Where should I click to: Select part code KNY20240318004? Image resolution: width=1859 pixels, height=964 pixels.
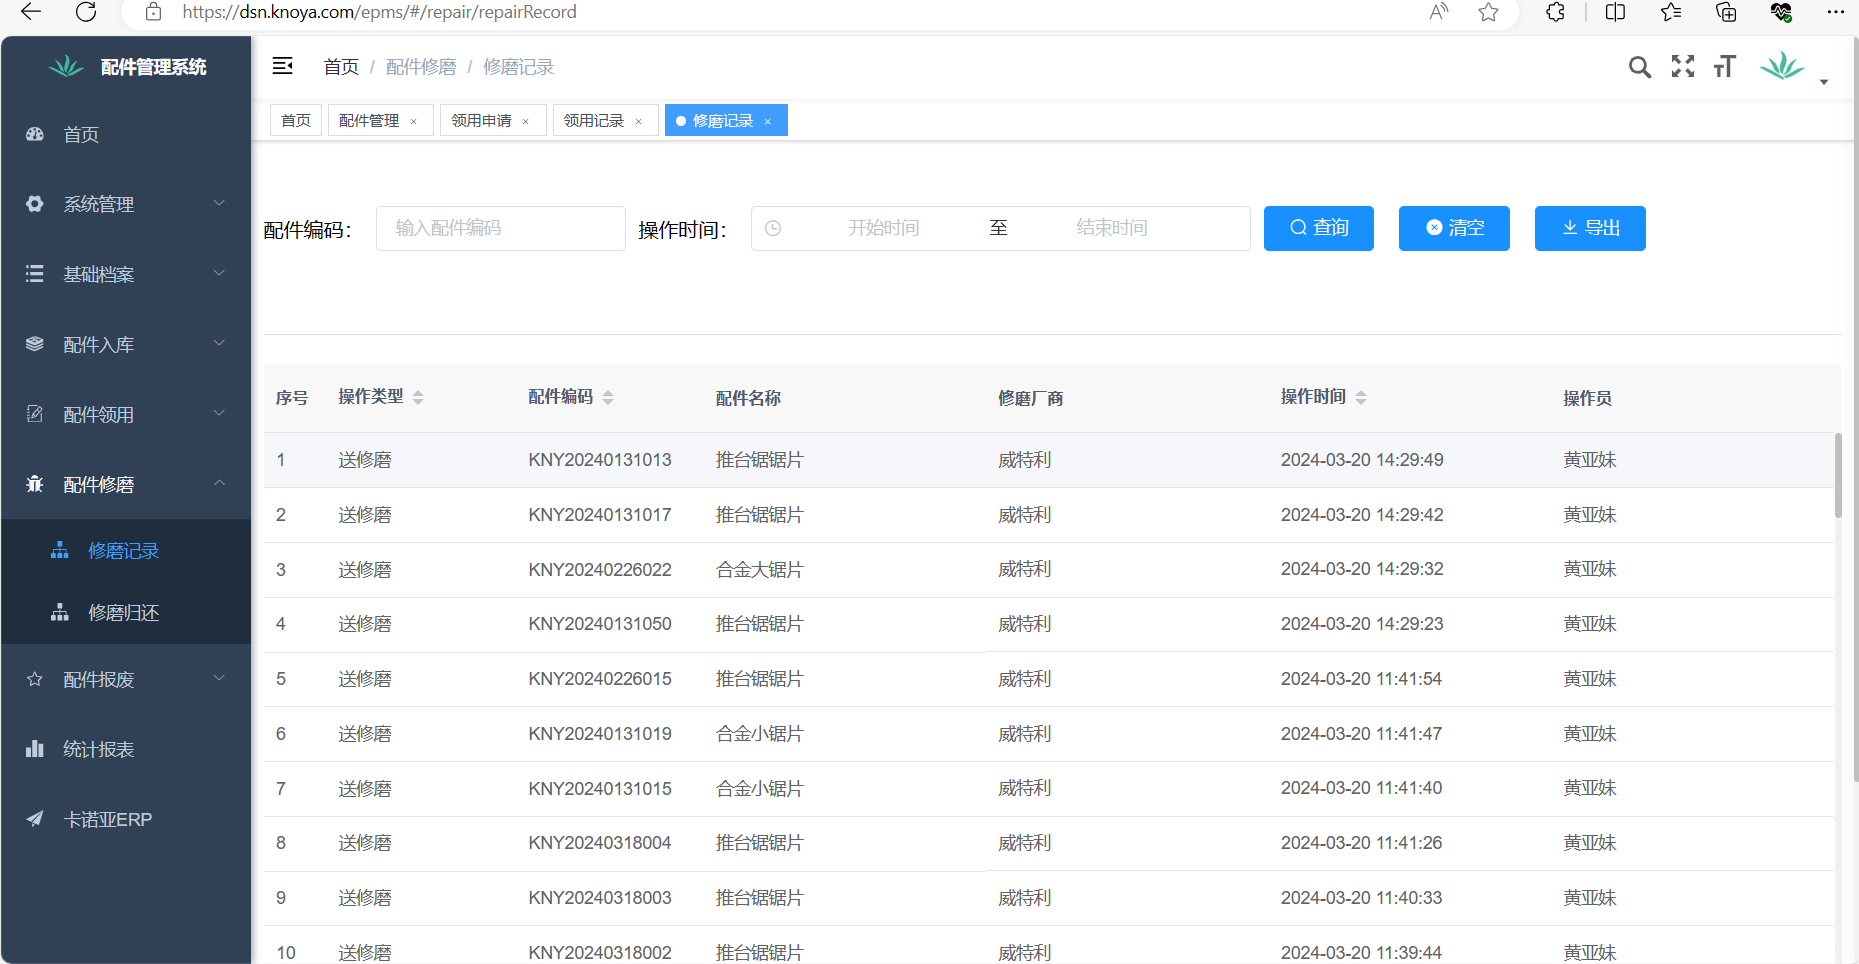coord(600,843)
